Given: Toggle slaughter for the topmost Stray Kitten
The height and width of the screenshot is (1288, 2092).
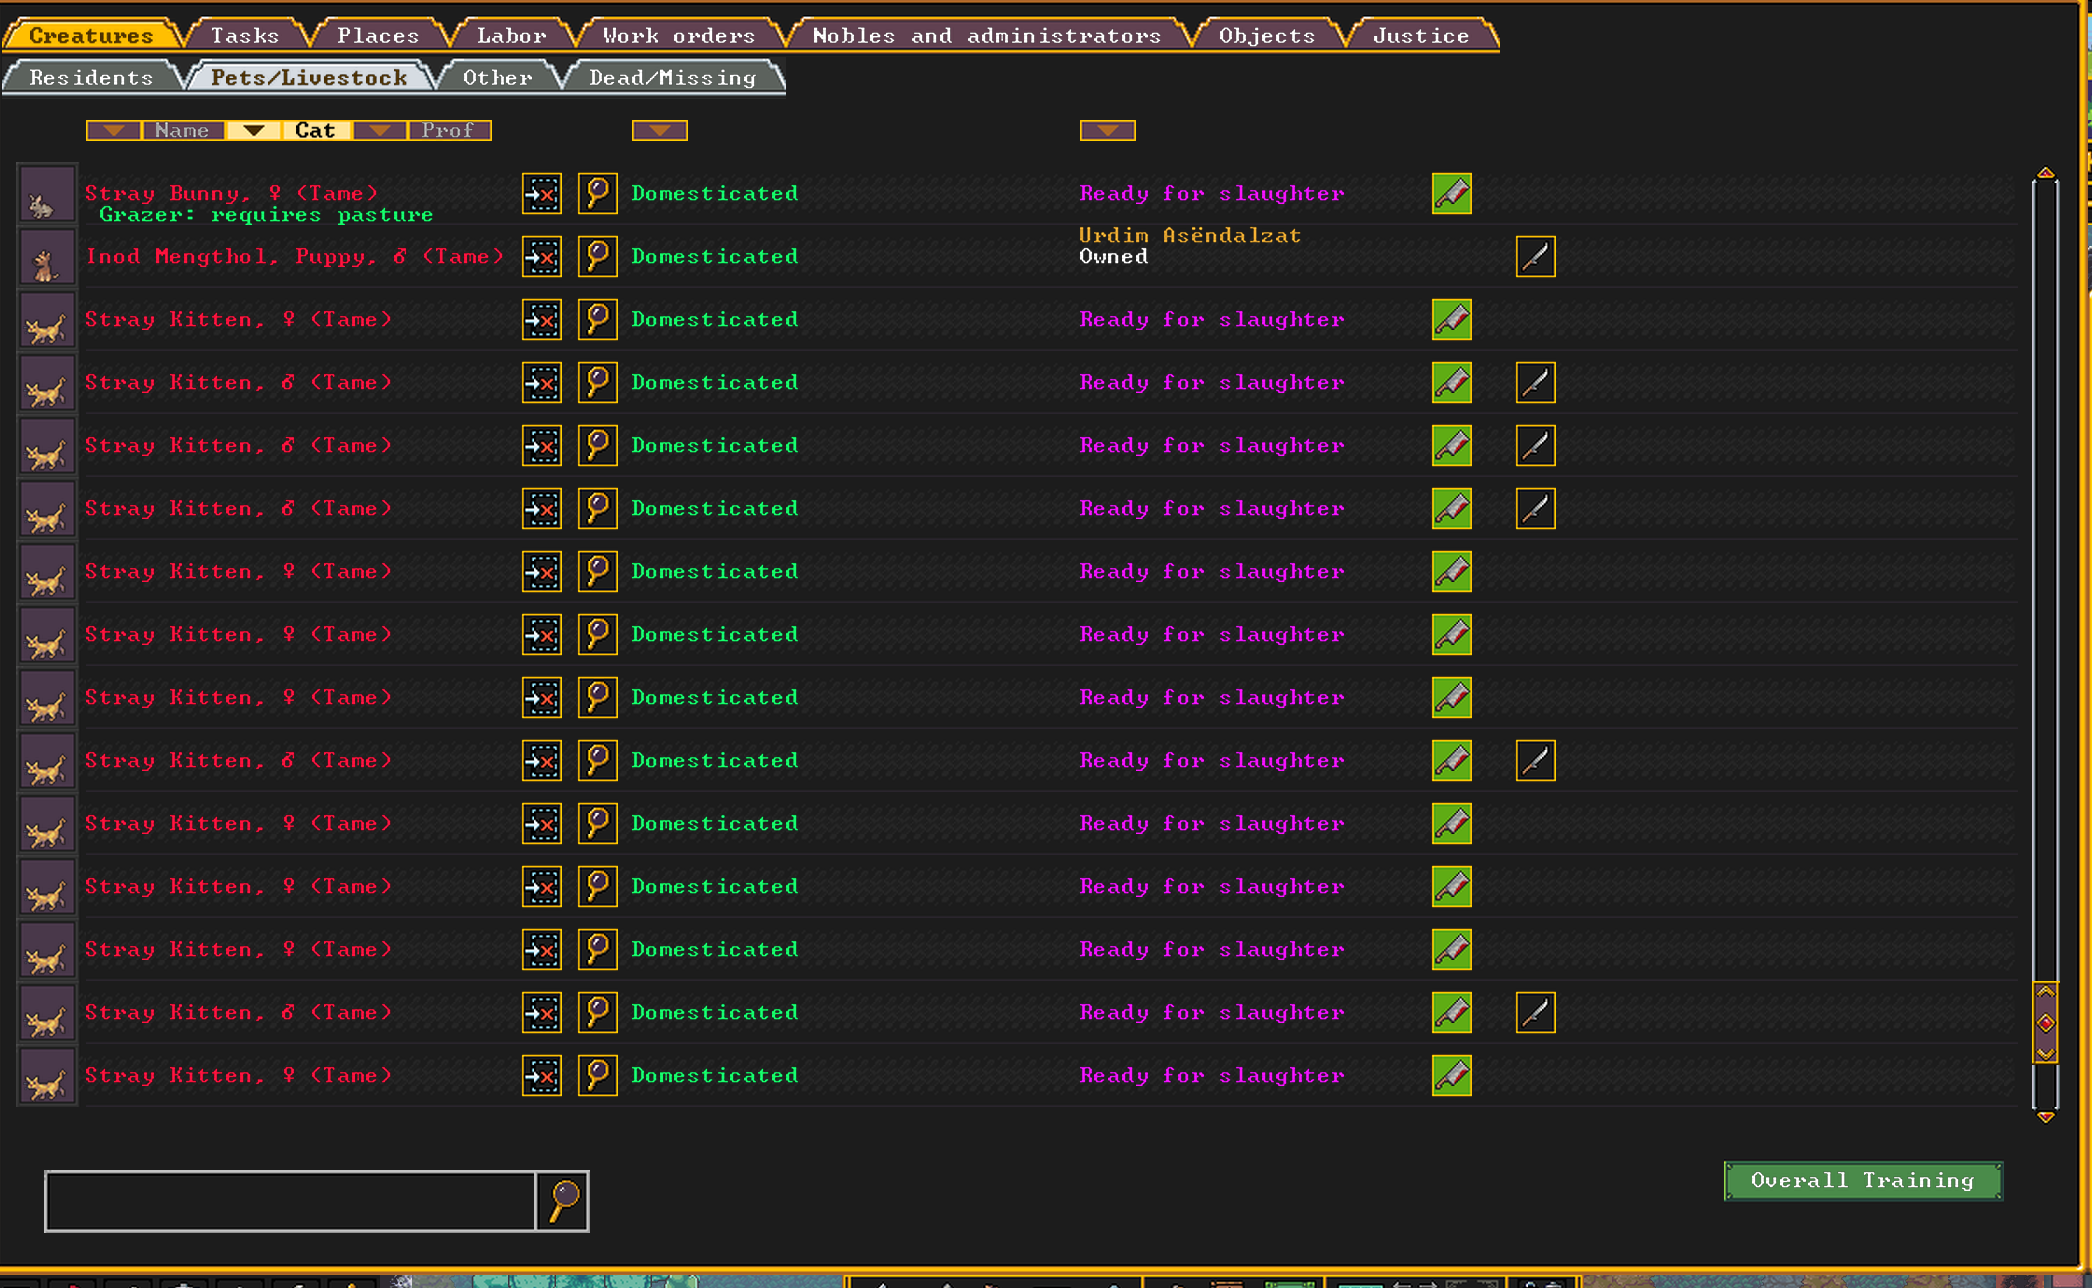Looking at the screenshot, I should 1452,320.
